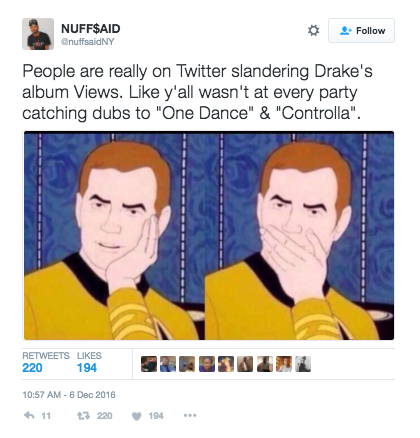The image size is (420, 438).
Task: Reply to the tweet with arrow icon
Action: 29,415
